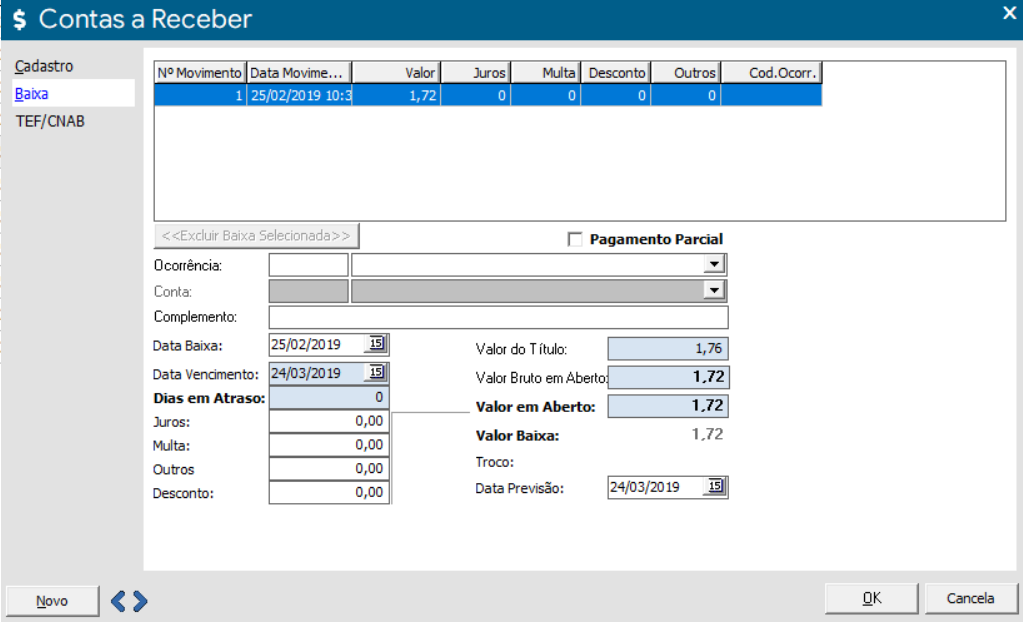Expand the Ocorrência dropdown list
1023x623 pixels.
pyautogui.click(x=713, y=265)
